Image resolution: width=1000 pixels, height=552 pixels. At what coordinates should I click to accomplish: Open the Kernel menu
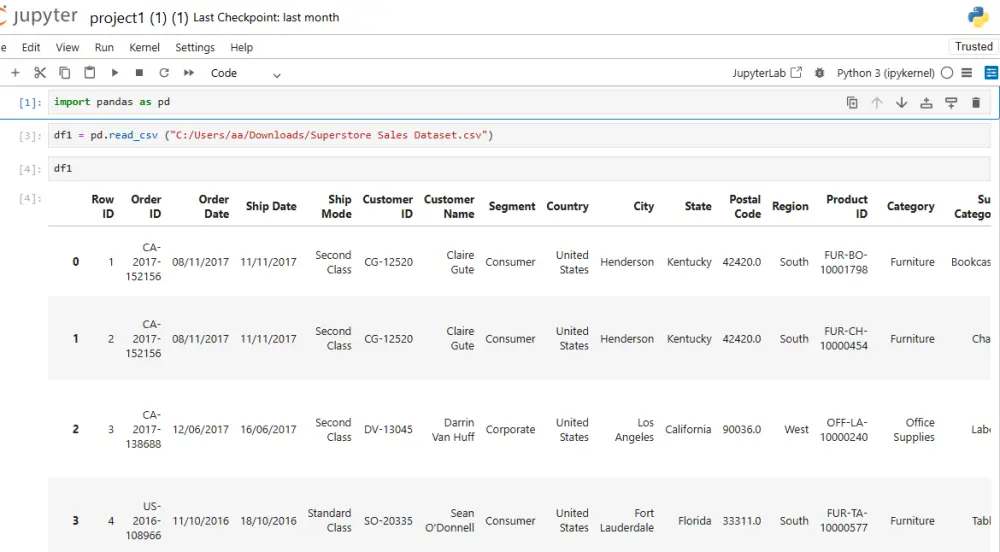click(x=144, y=47)
